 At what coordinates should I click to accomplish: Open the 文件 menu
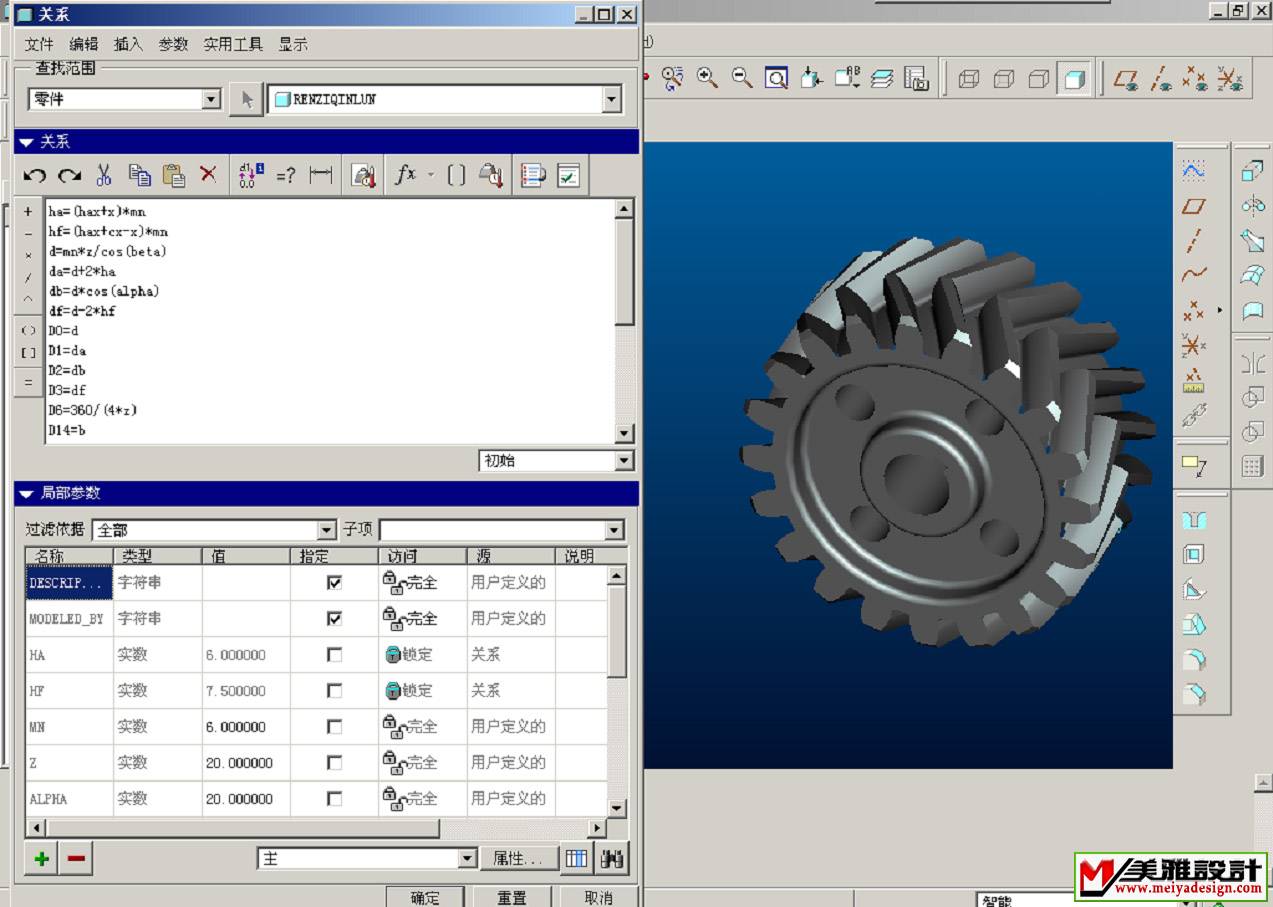pos(39,44)
